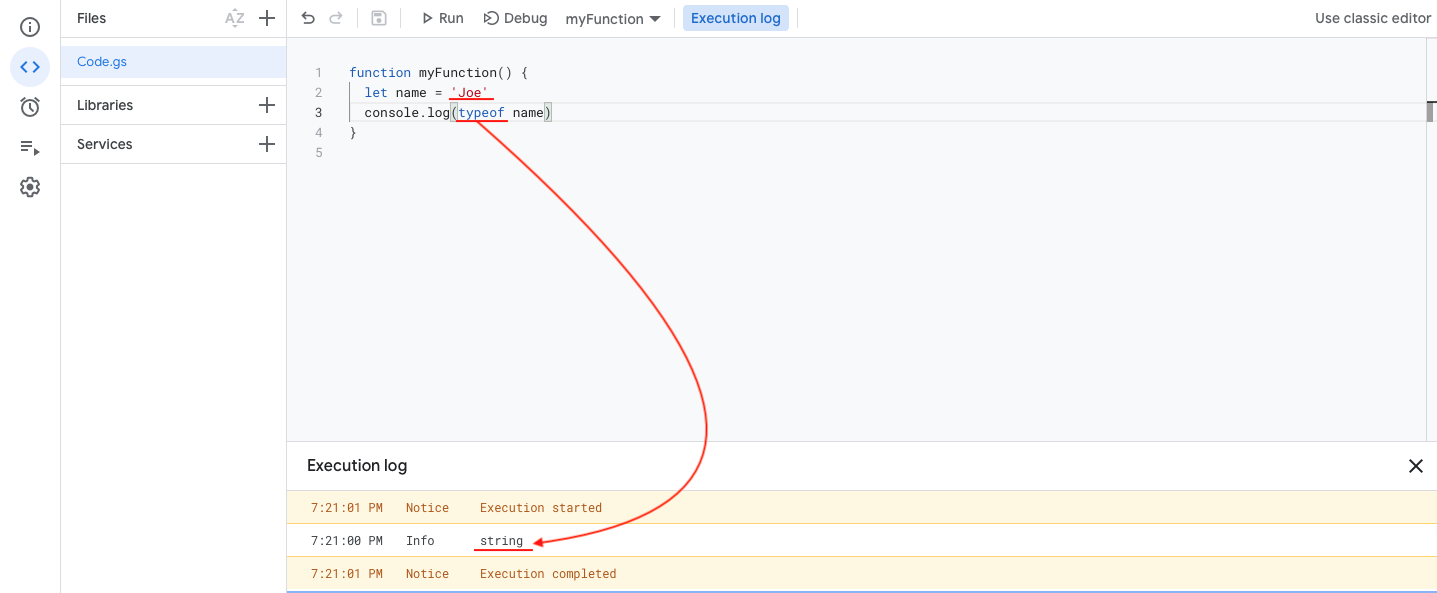Click the Undo arrow in toolbar
Screen dimensions: 1437x593
click(308, 18)
